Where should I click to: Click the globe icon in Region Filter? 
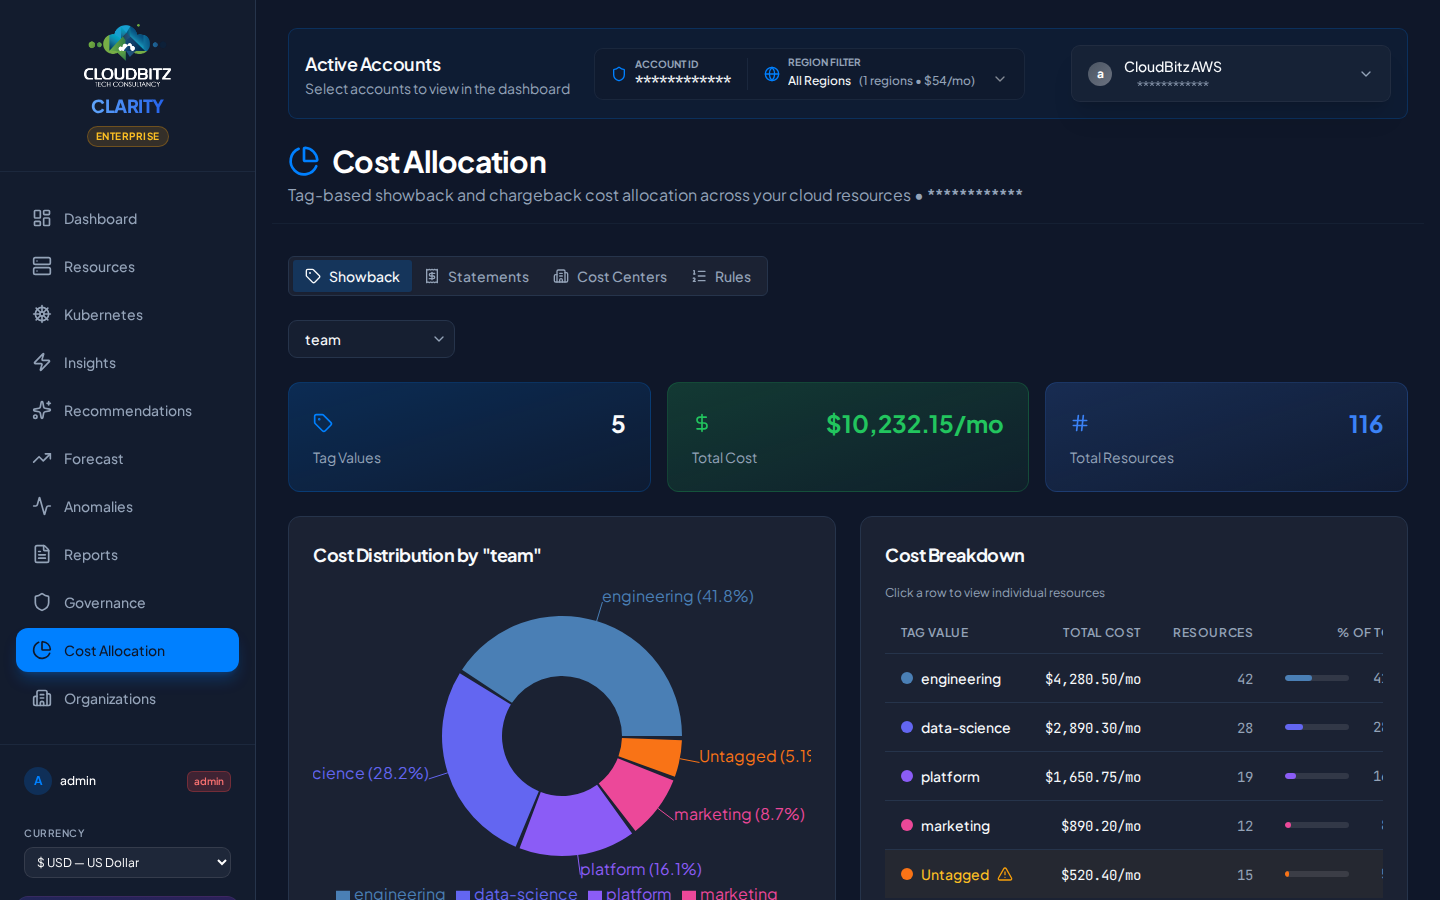pos(771,73)
